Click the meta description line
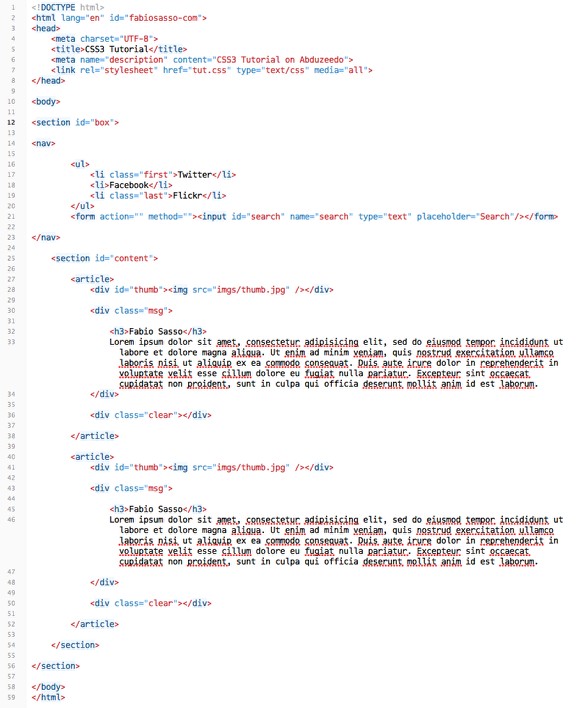The image size is (580, 708). click(202, 60)
